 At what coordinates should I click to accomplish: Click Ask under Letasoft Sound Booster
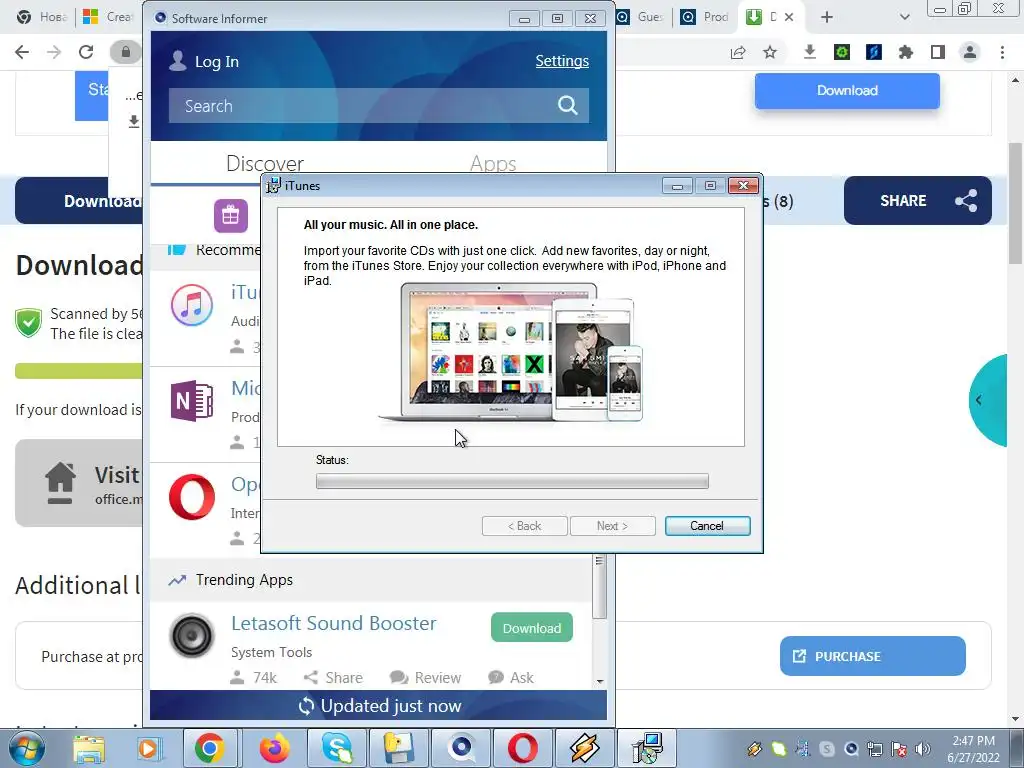tap(511, 677)
